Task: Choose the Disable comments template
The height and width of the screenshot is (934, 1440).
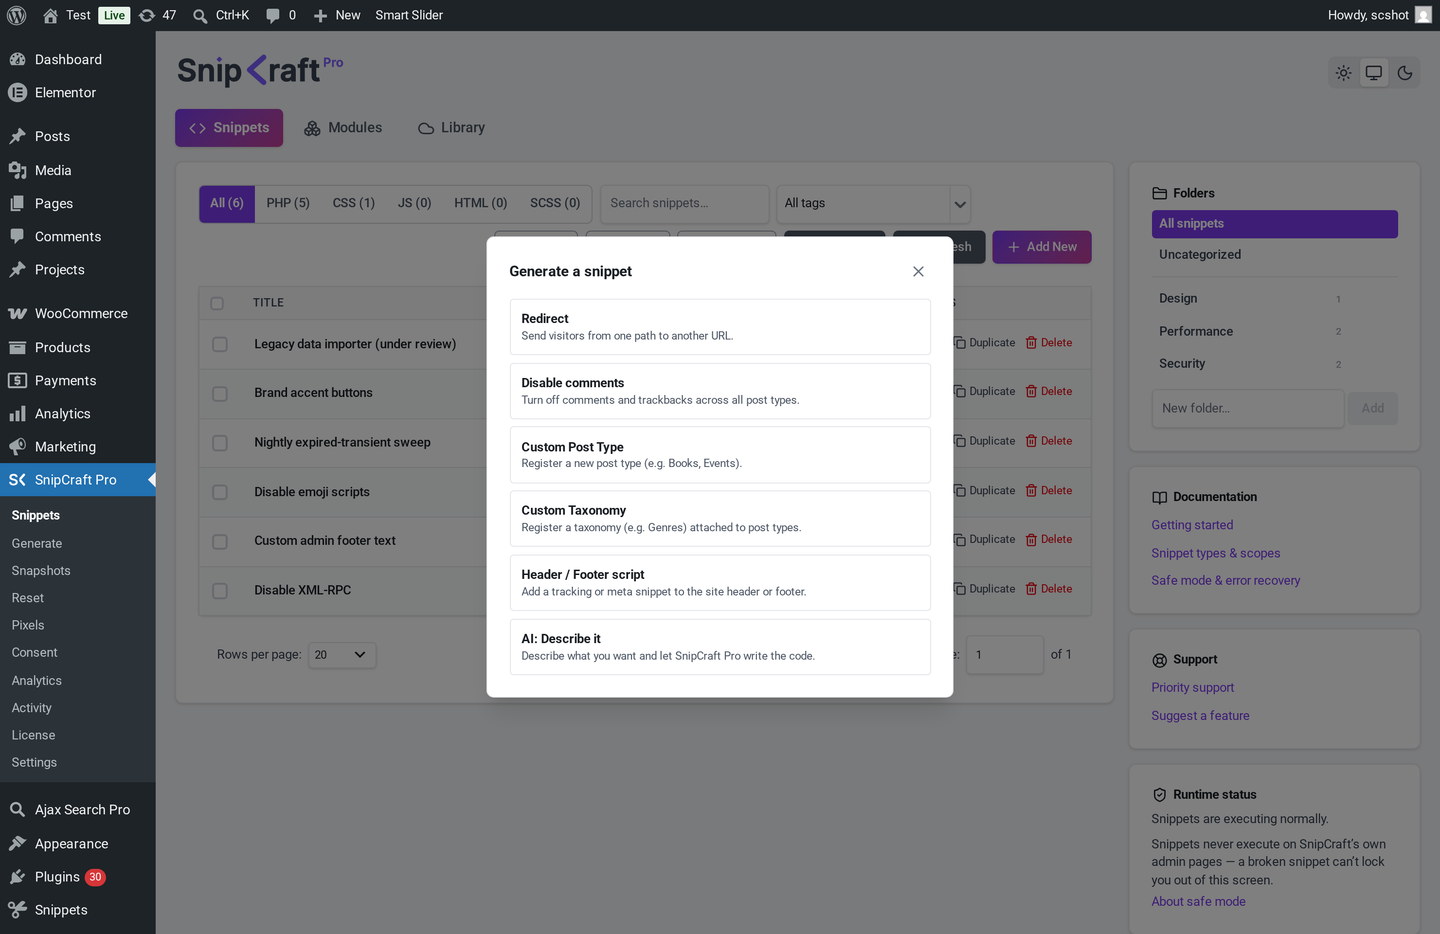Action: pyautogui.click(x=720, y=391)
